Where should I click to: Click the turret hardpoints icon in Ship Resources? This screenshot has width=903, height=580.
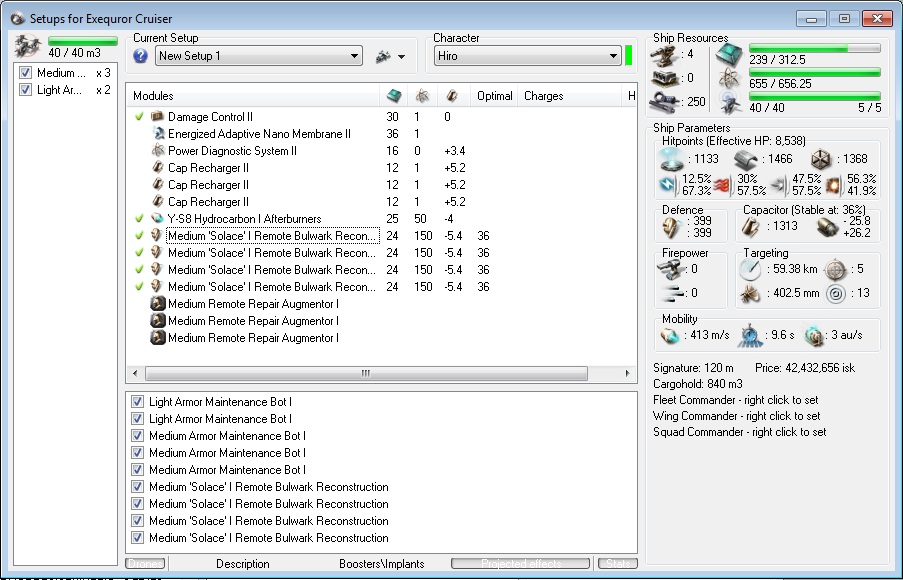[x=663, y=56]
